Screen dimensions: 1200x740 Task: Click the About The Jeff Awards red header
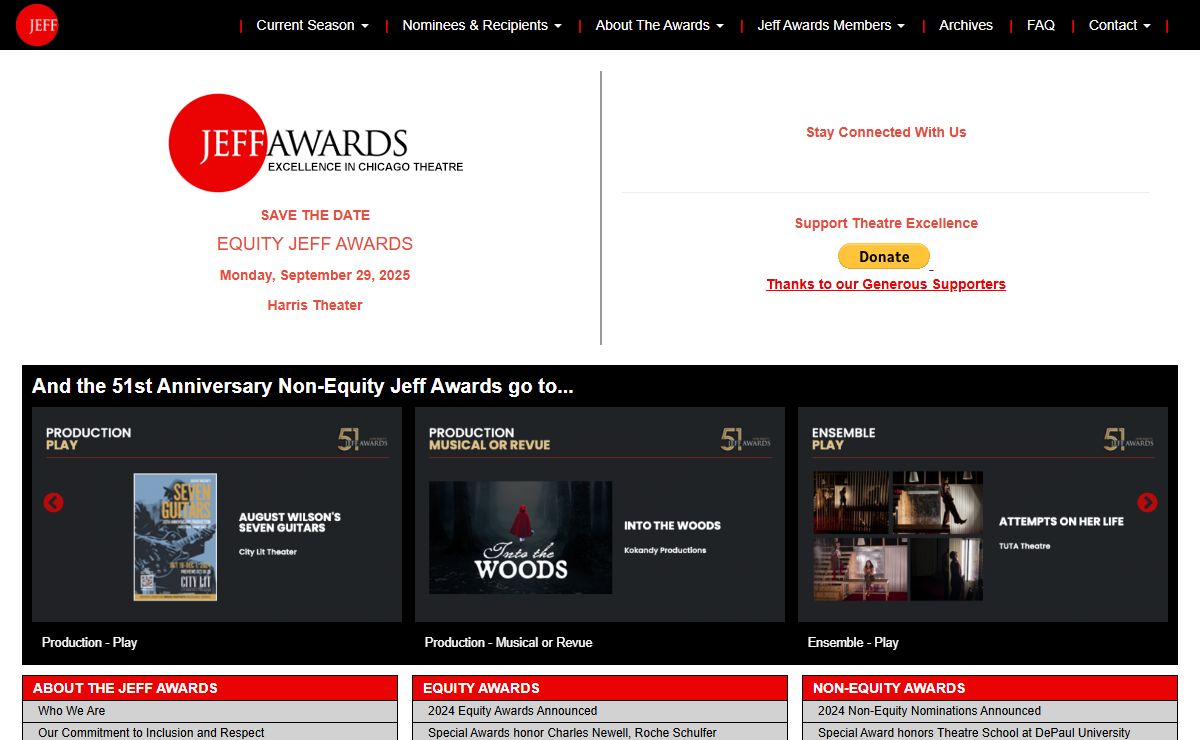210,688
